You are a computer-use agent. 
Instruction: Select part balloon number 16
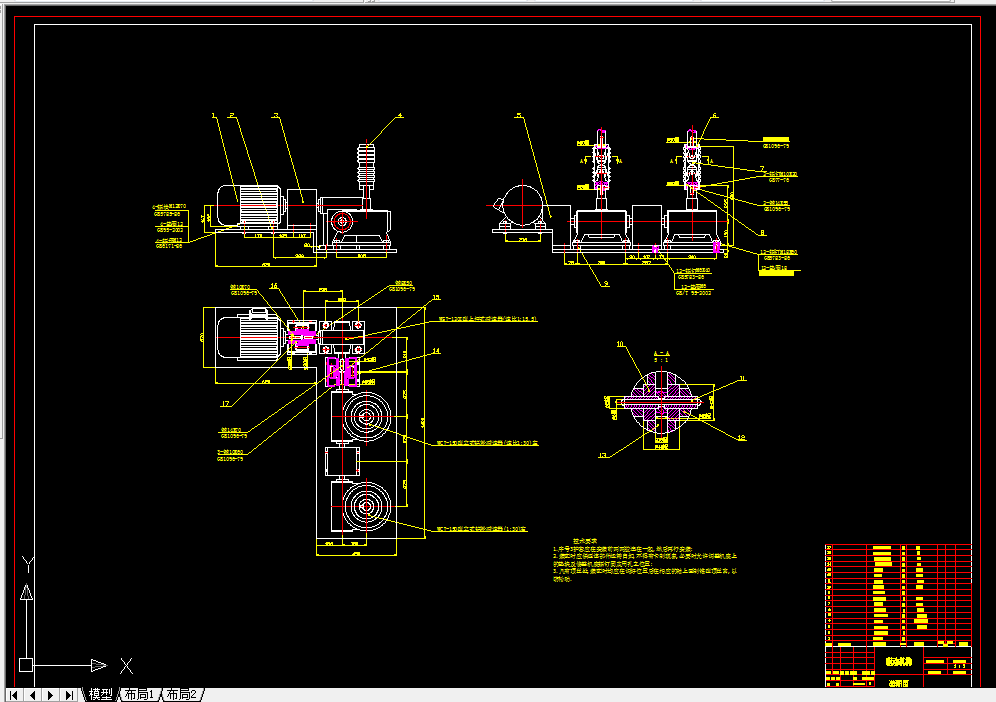point(274,285)
